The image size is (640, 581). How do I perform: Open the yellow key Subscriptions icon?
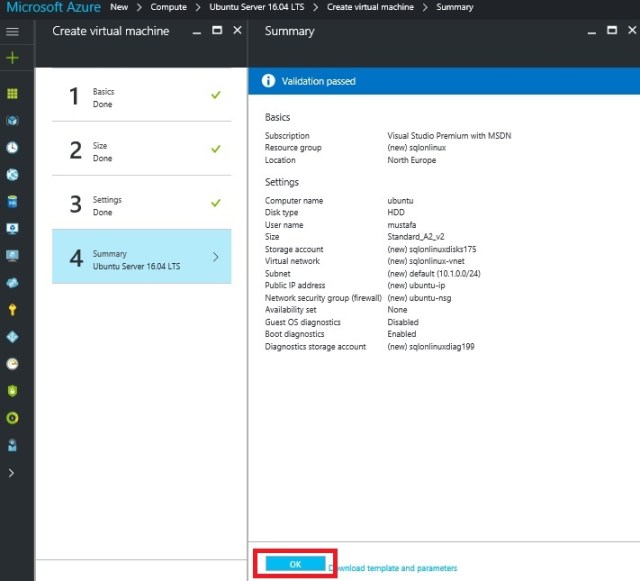[12, 310]
